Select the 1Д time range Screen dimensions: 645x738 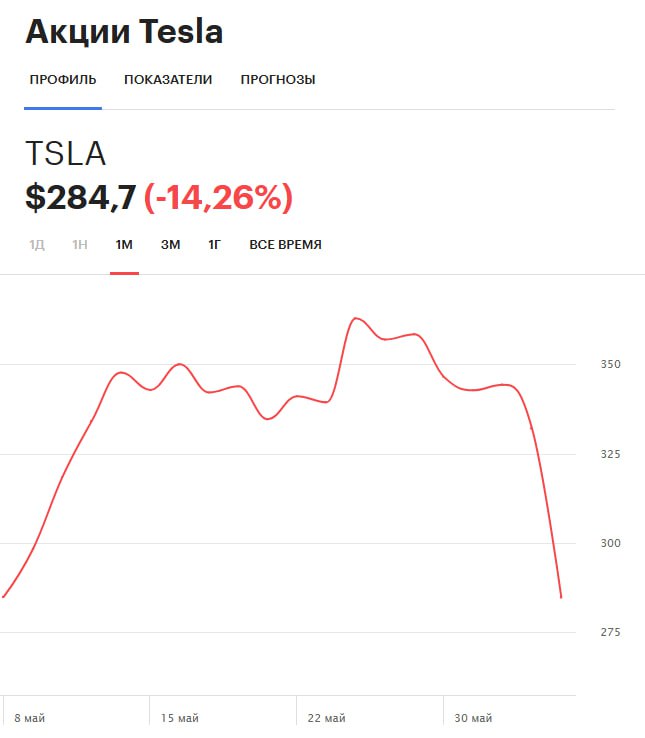(37, 245)
